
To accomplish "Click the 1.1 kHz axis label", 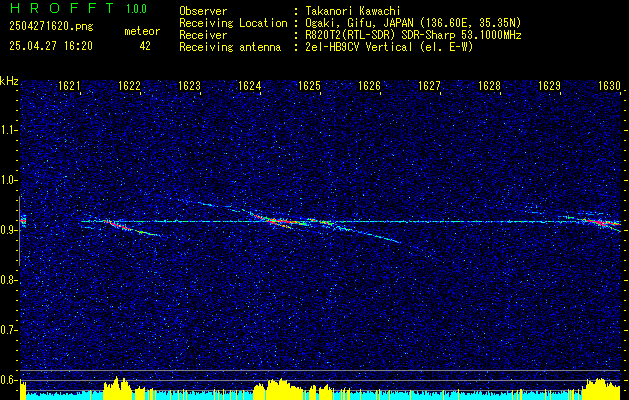I will [x=8, y=130].
